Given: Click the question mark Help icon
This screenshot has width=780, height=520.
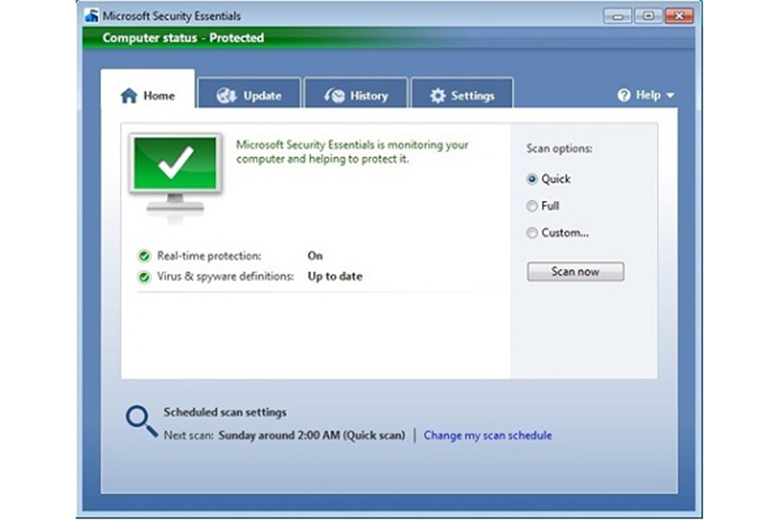Looking at the screenshot, I should (624, 95).
